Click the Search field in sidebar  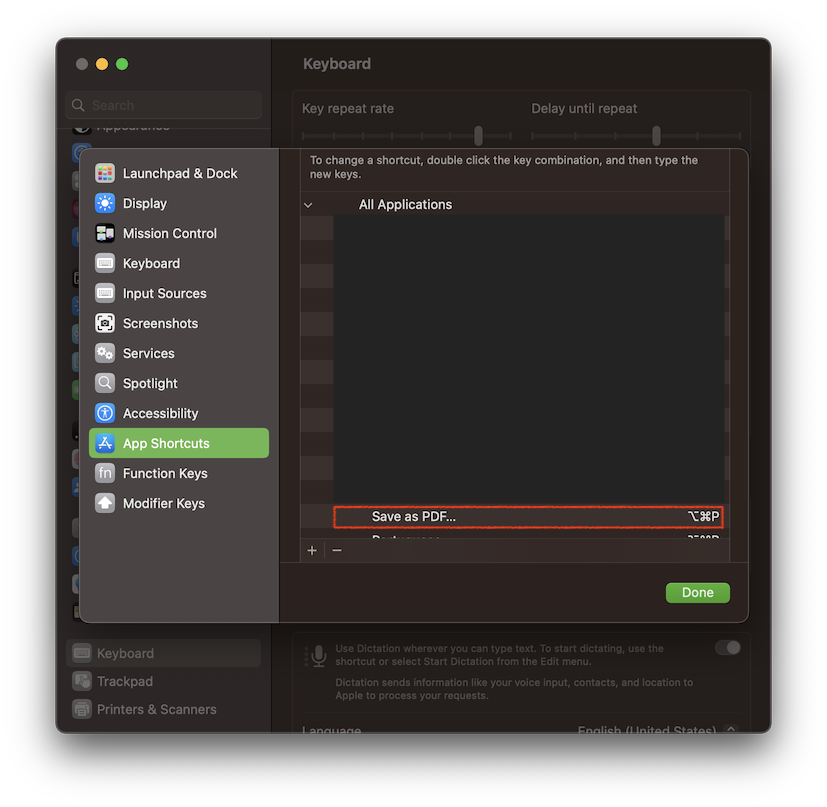[164, 105]
